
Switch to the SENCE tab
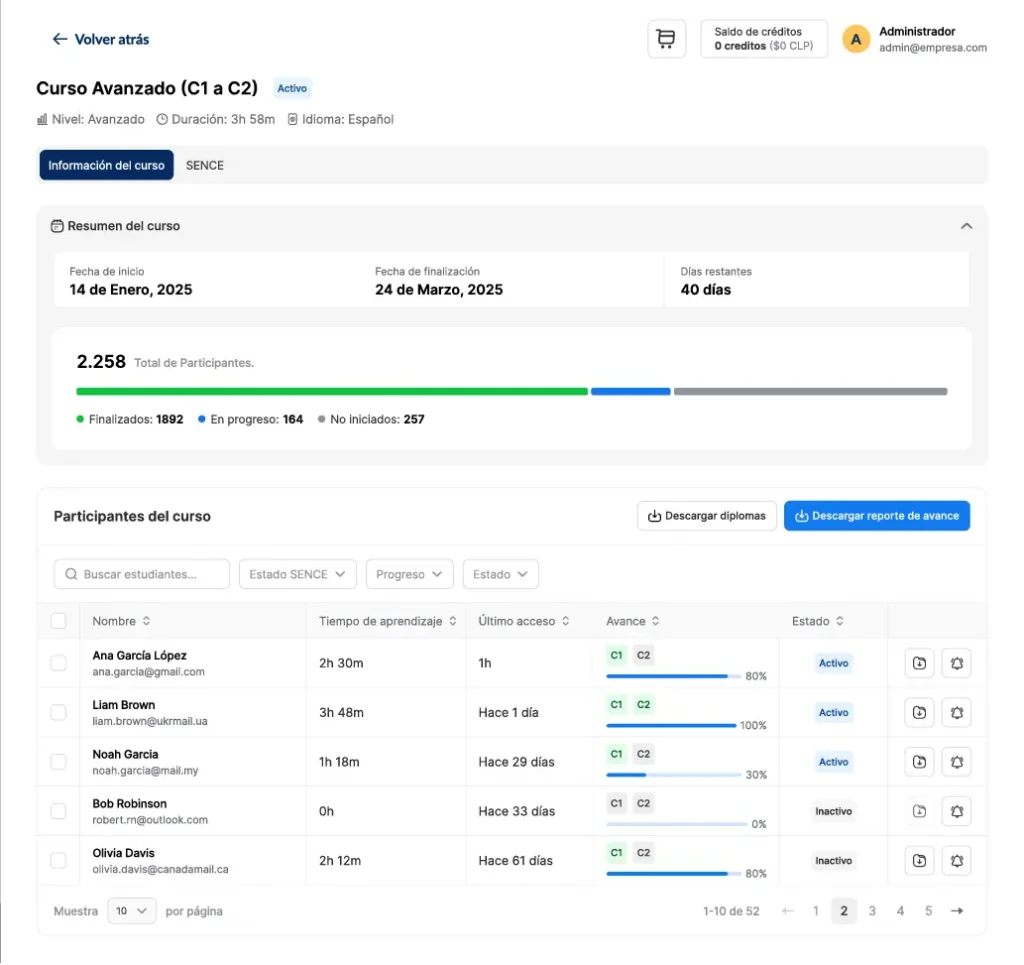(204, 165)
